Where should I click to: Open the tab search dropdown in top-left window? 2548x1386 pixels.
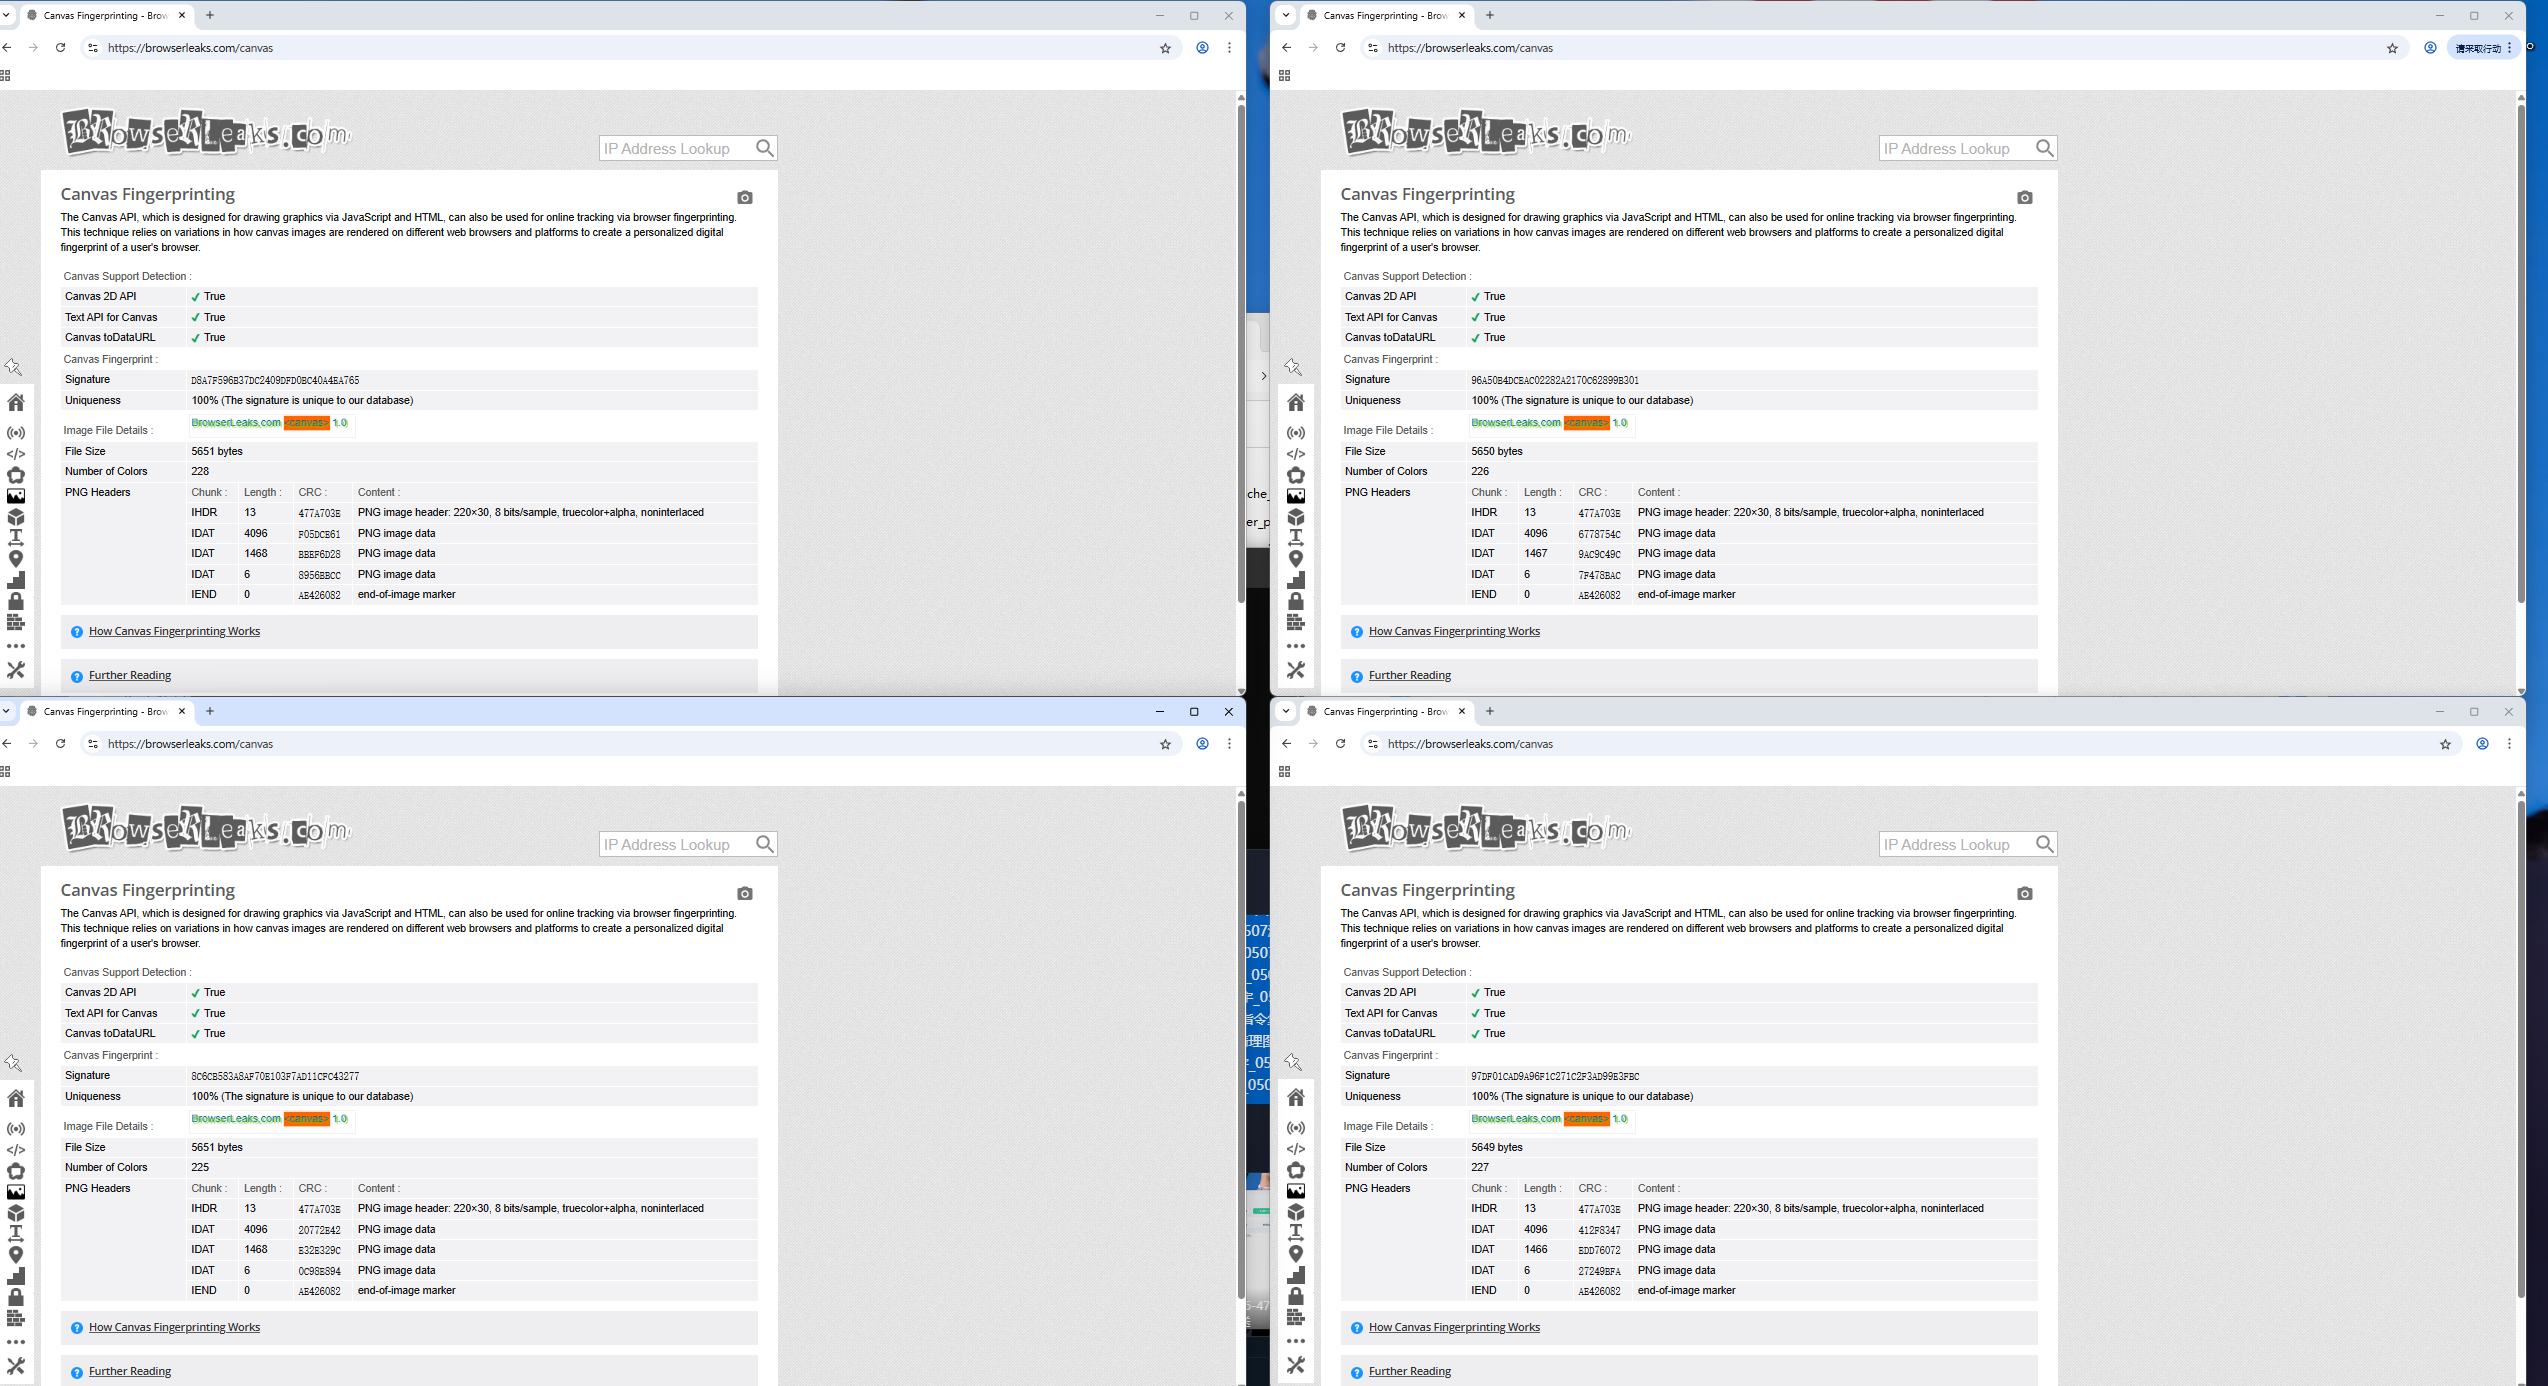click(x=6, y=15)
